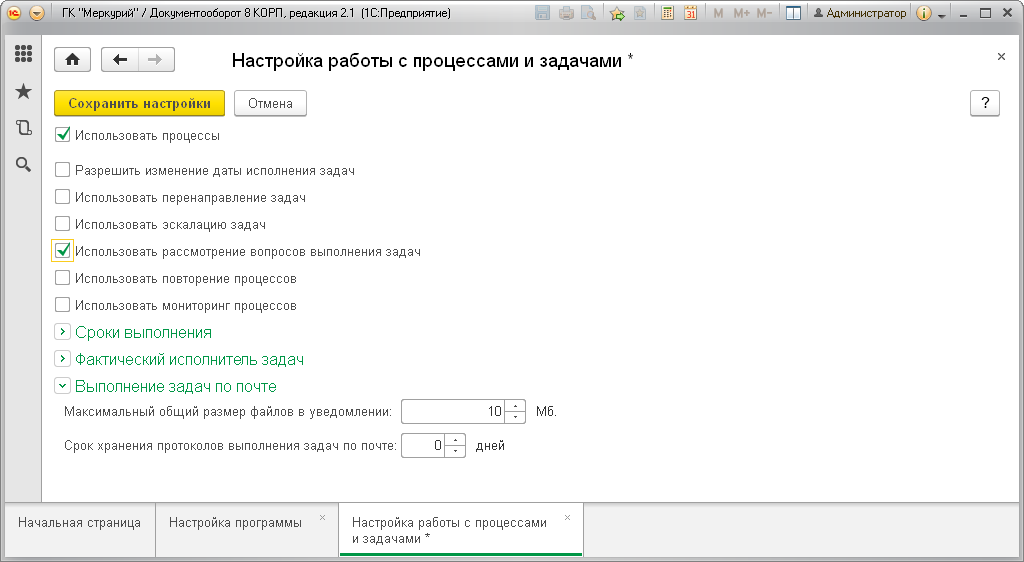Decrease max file size with down arrow

point(515,417)
